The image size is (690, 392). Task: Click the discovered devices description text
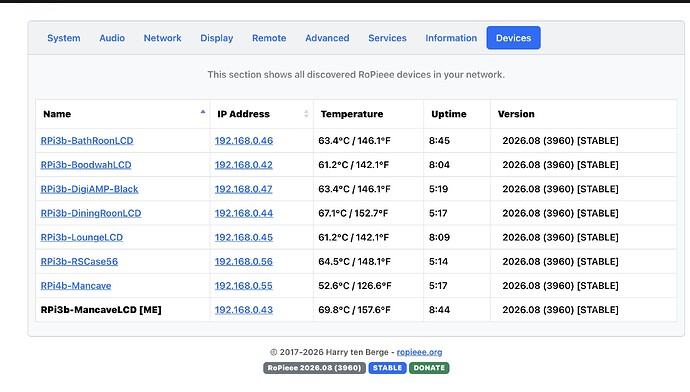(x=356, y=75)
